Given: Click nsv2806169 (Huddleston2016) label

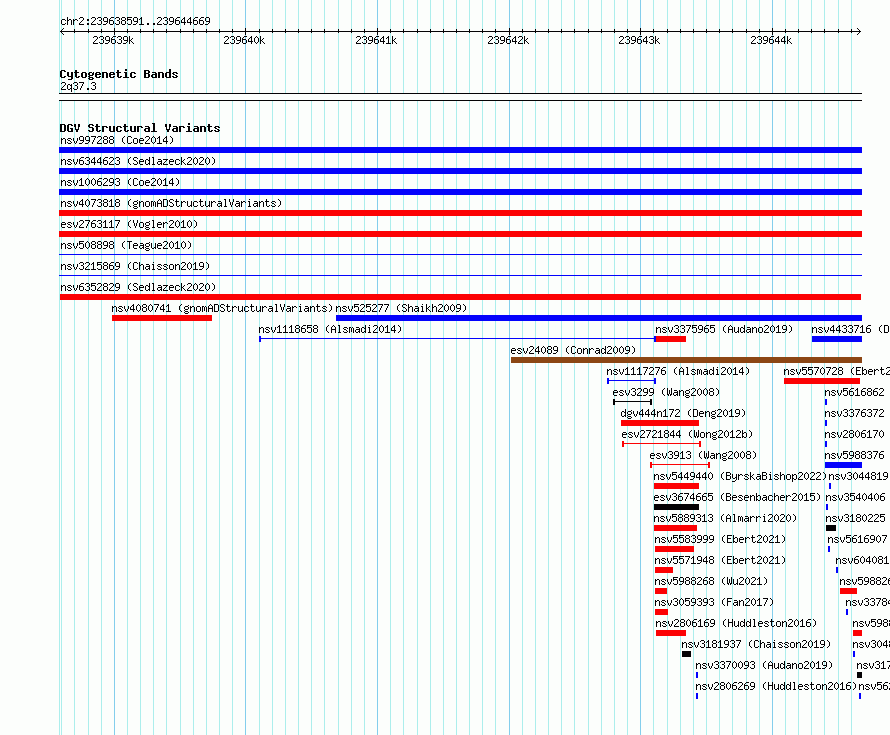Looking at the screenshot, I should point(736,623).
